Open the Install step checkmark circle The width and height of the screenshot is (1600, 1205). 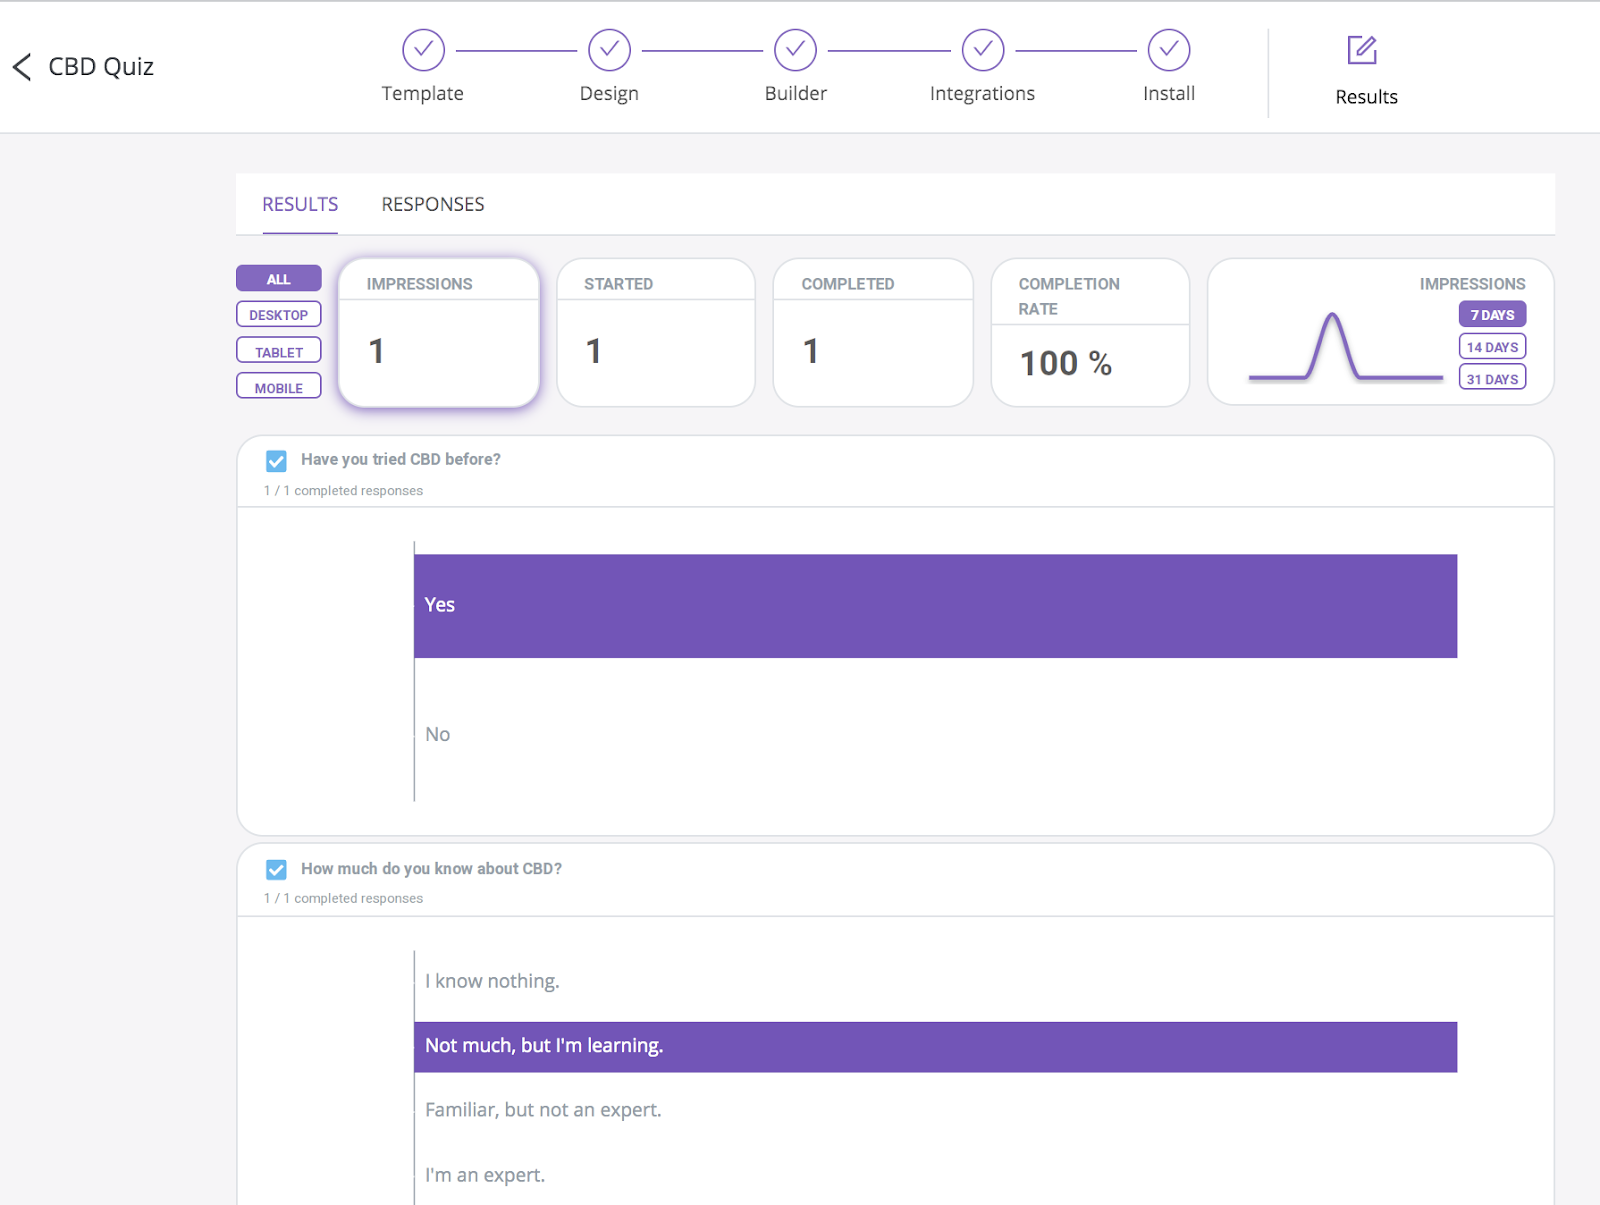pyautogui.click(x=1169, y=50)
